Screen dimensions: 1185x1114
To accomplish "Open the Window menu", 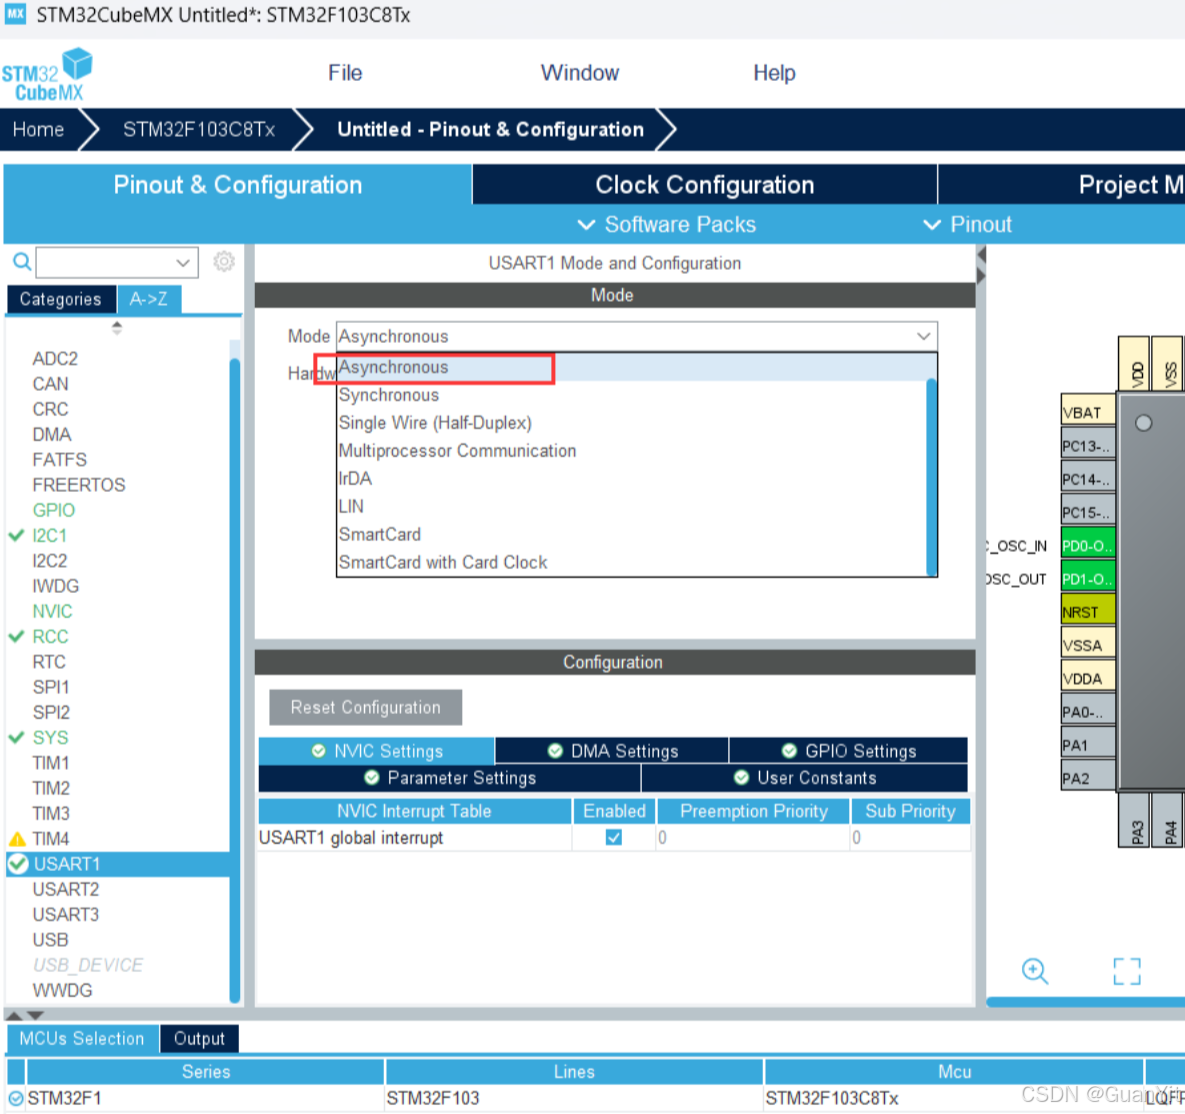I will coord(580,73).
